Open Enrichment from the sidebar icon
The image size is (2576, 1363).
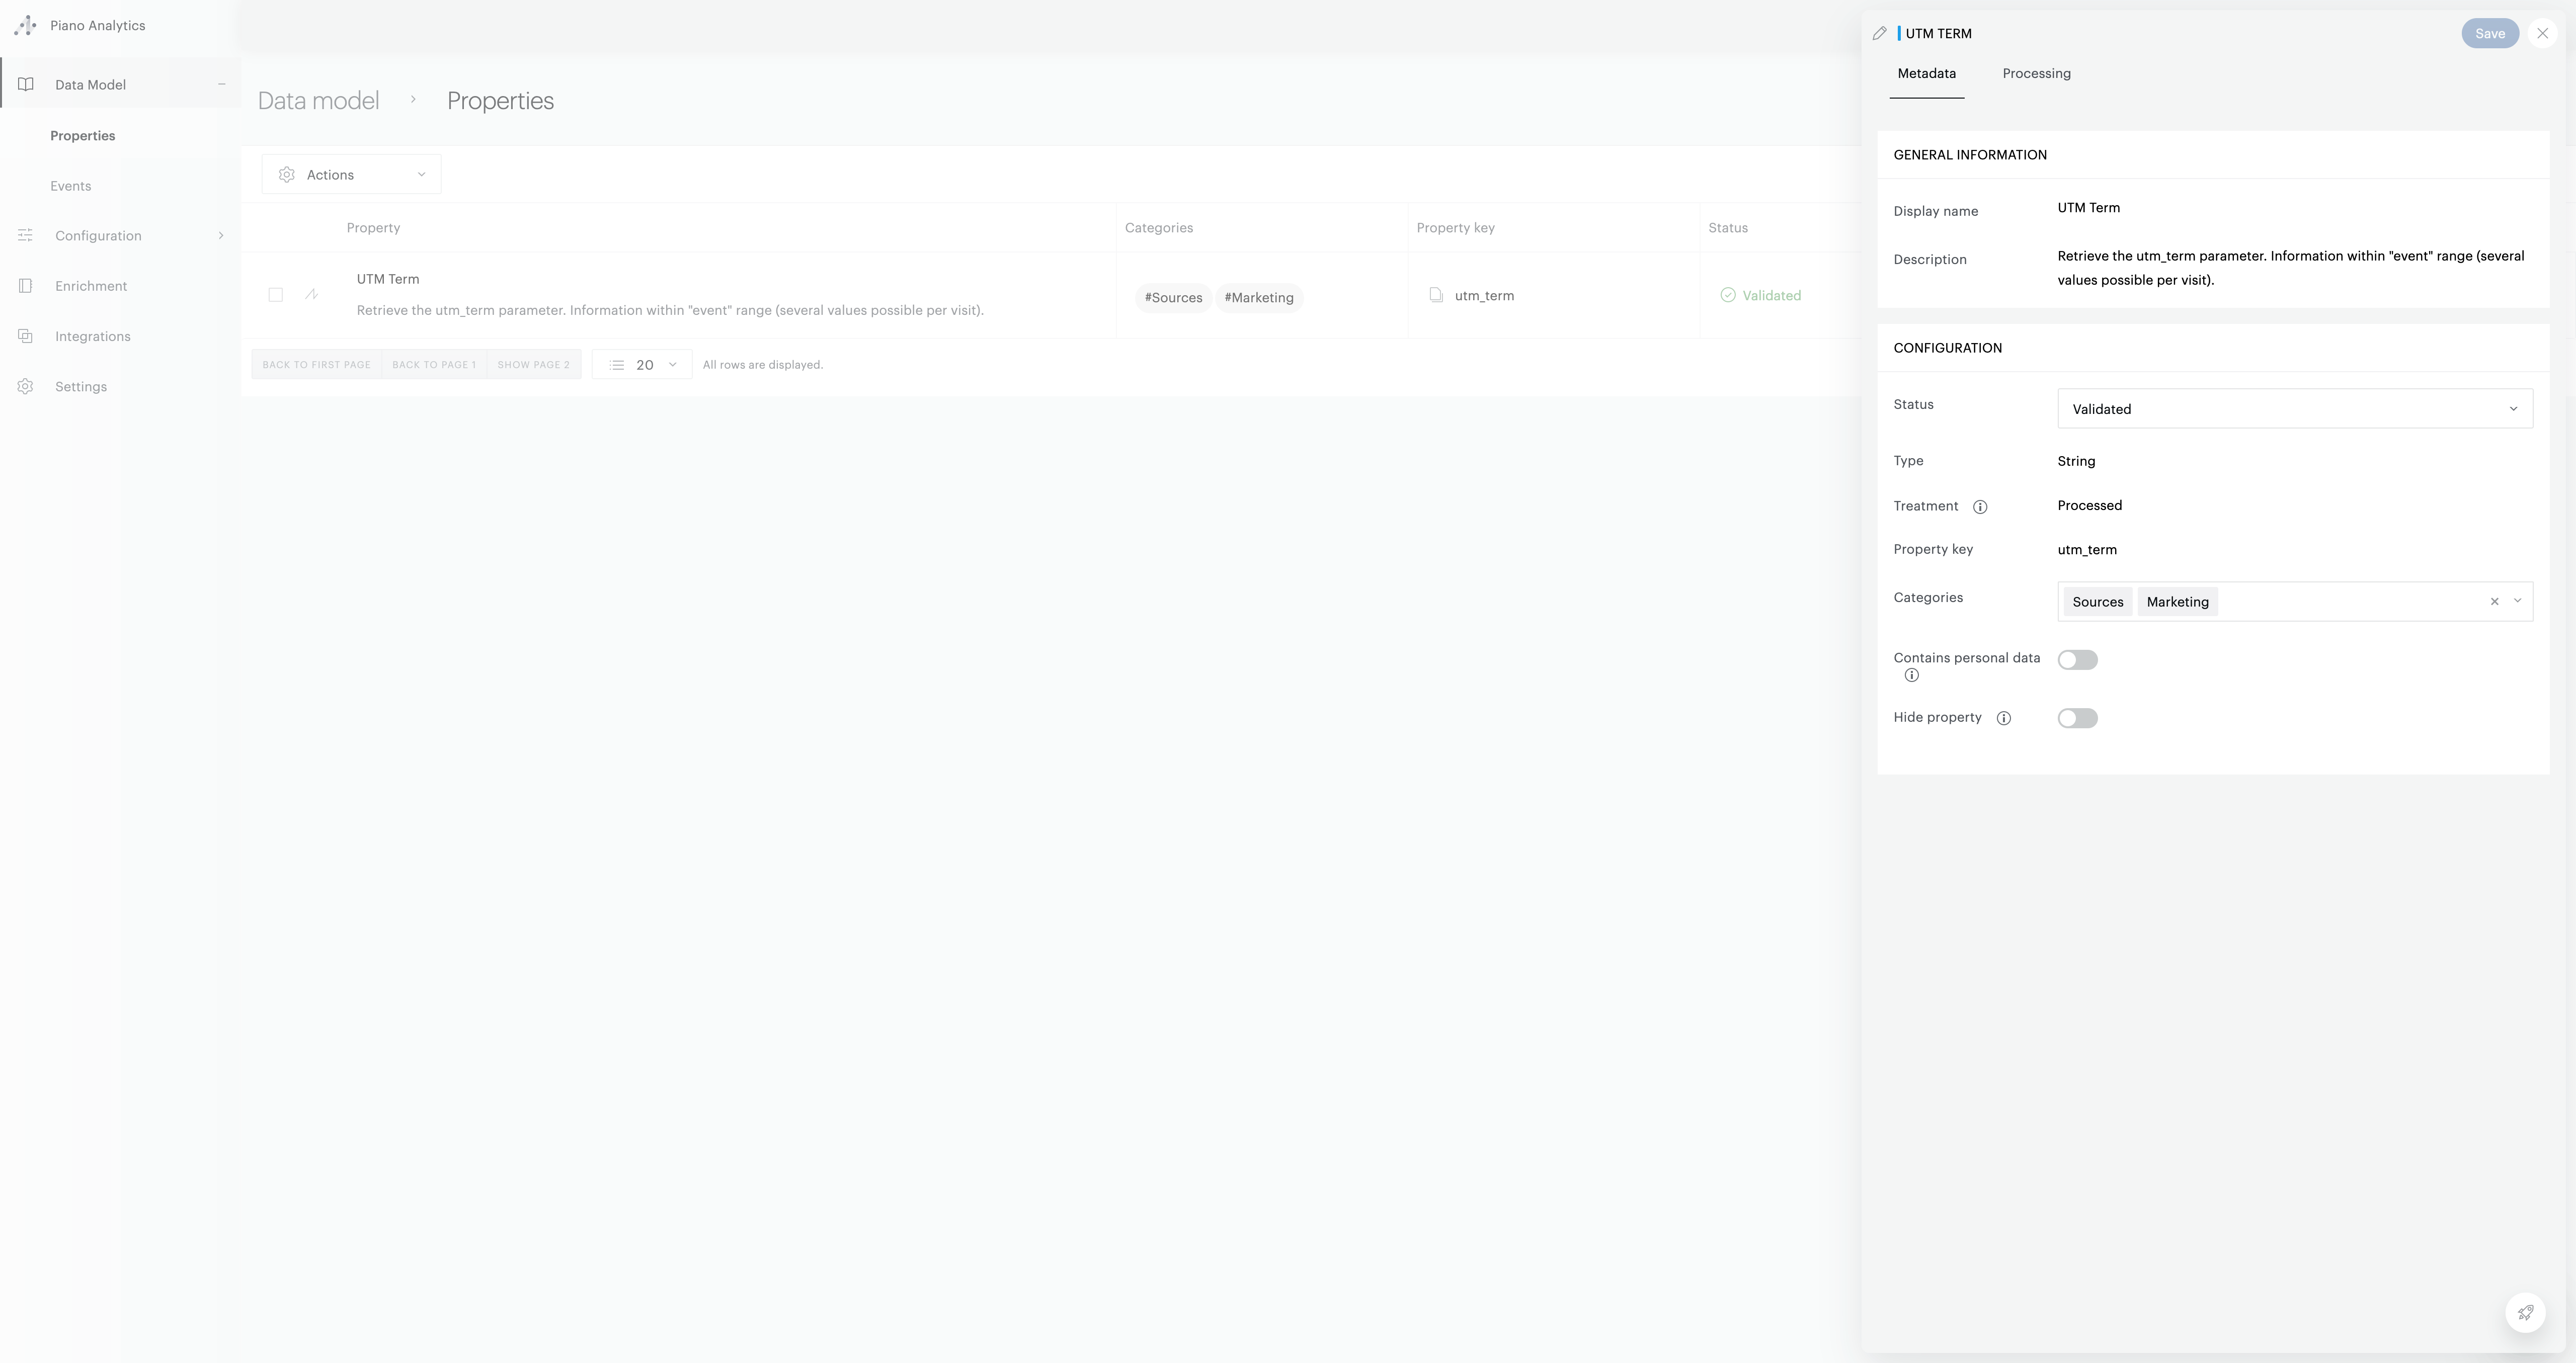pos(25,285)
